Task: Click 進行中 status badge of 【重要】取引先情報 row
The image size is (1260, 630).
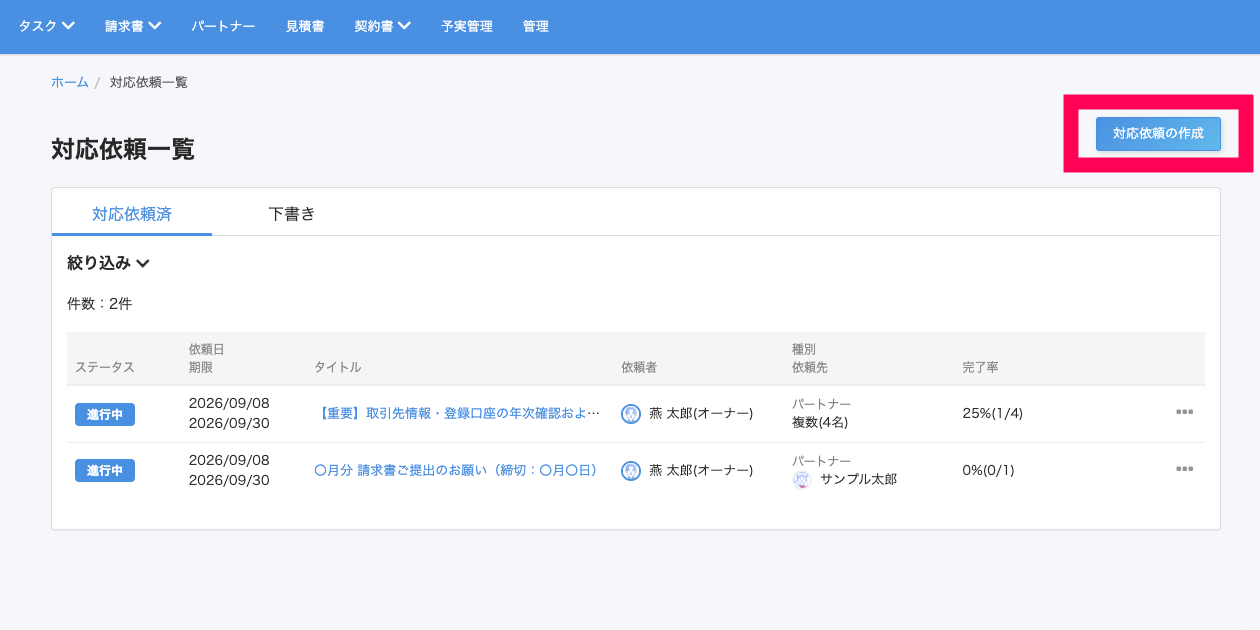Action: (x=105, y=414)
